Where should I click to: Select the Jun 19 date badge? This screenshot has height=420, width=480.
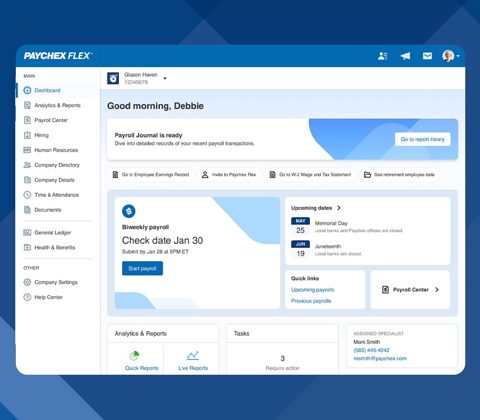tap(300, 249)
